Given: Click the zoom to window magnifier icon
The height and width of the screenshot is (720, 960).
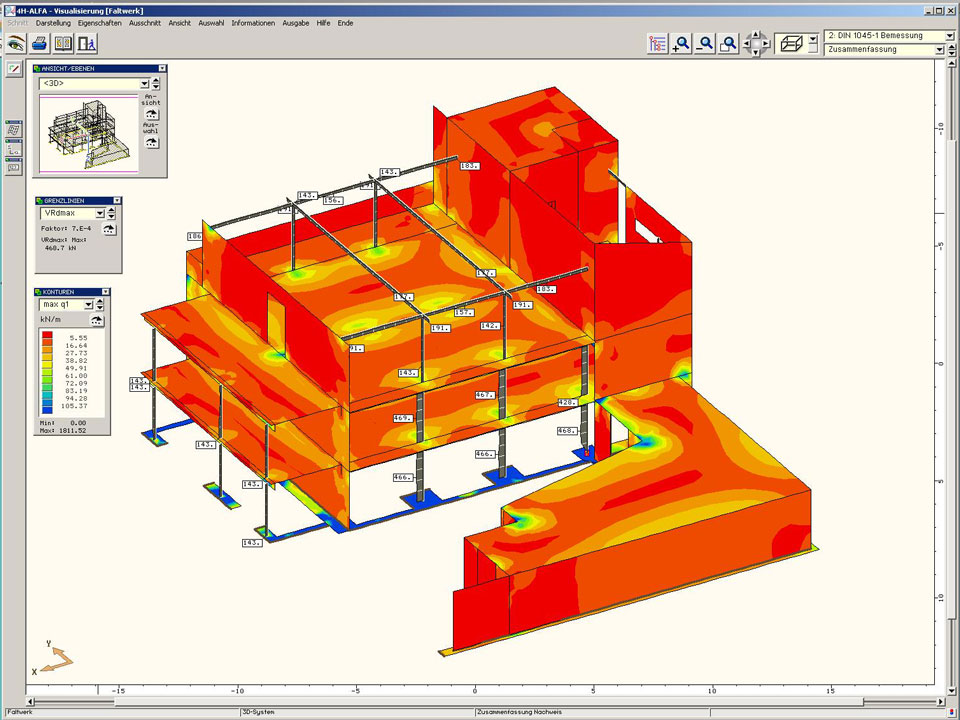Looking at the screenshot, I should [730, 43].
